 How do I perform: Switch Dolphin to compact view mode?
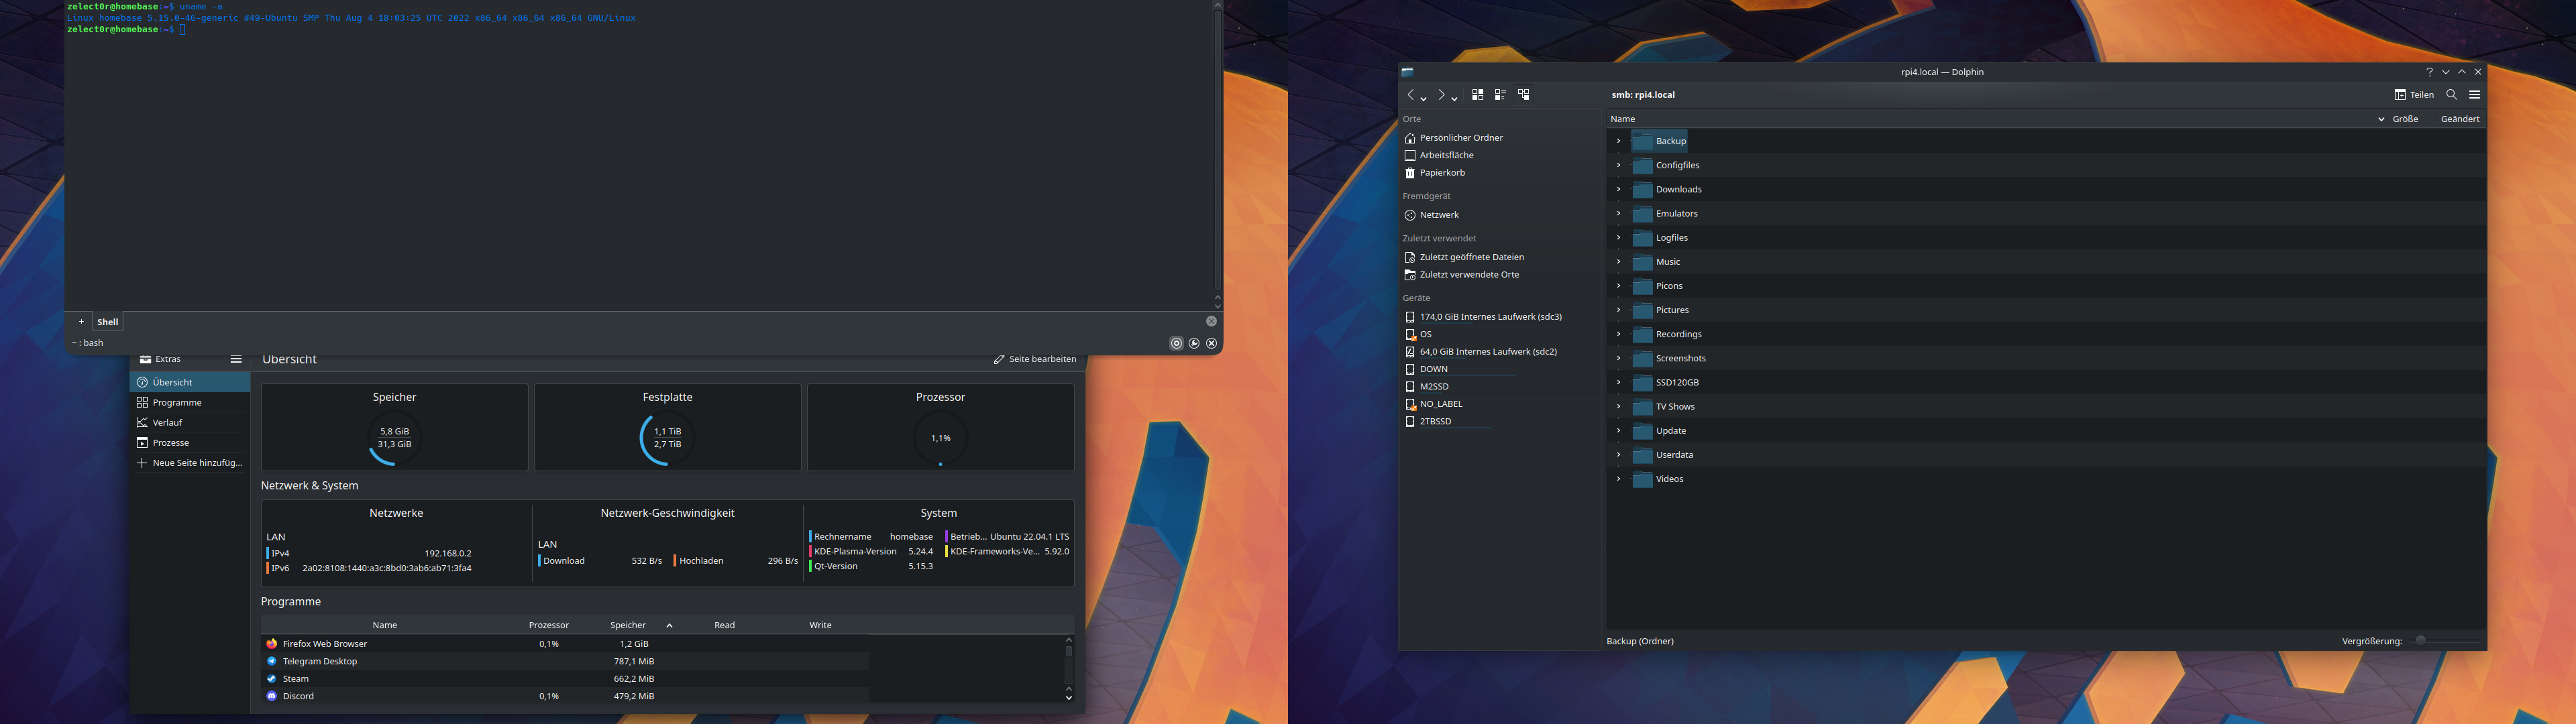(1500, 95)
